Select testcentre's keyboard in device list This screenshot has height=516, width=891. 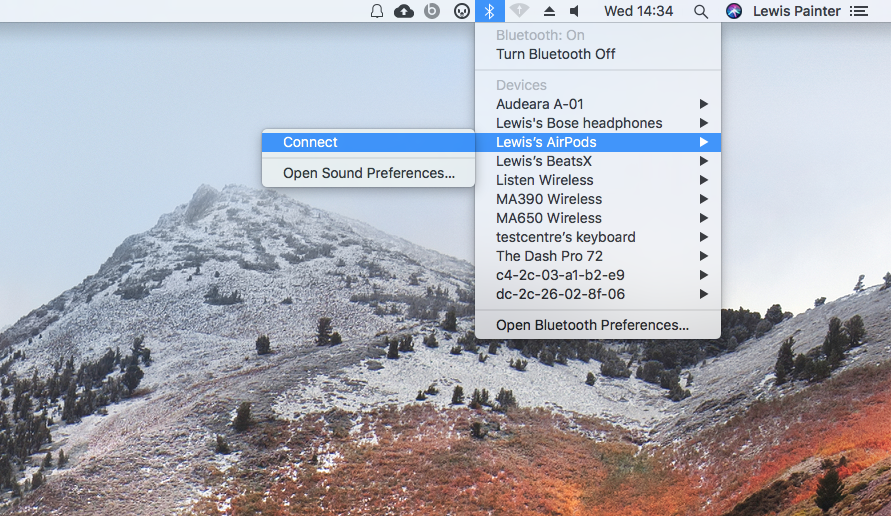565,237
